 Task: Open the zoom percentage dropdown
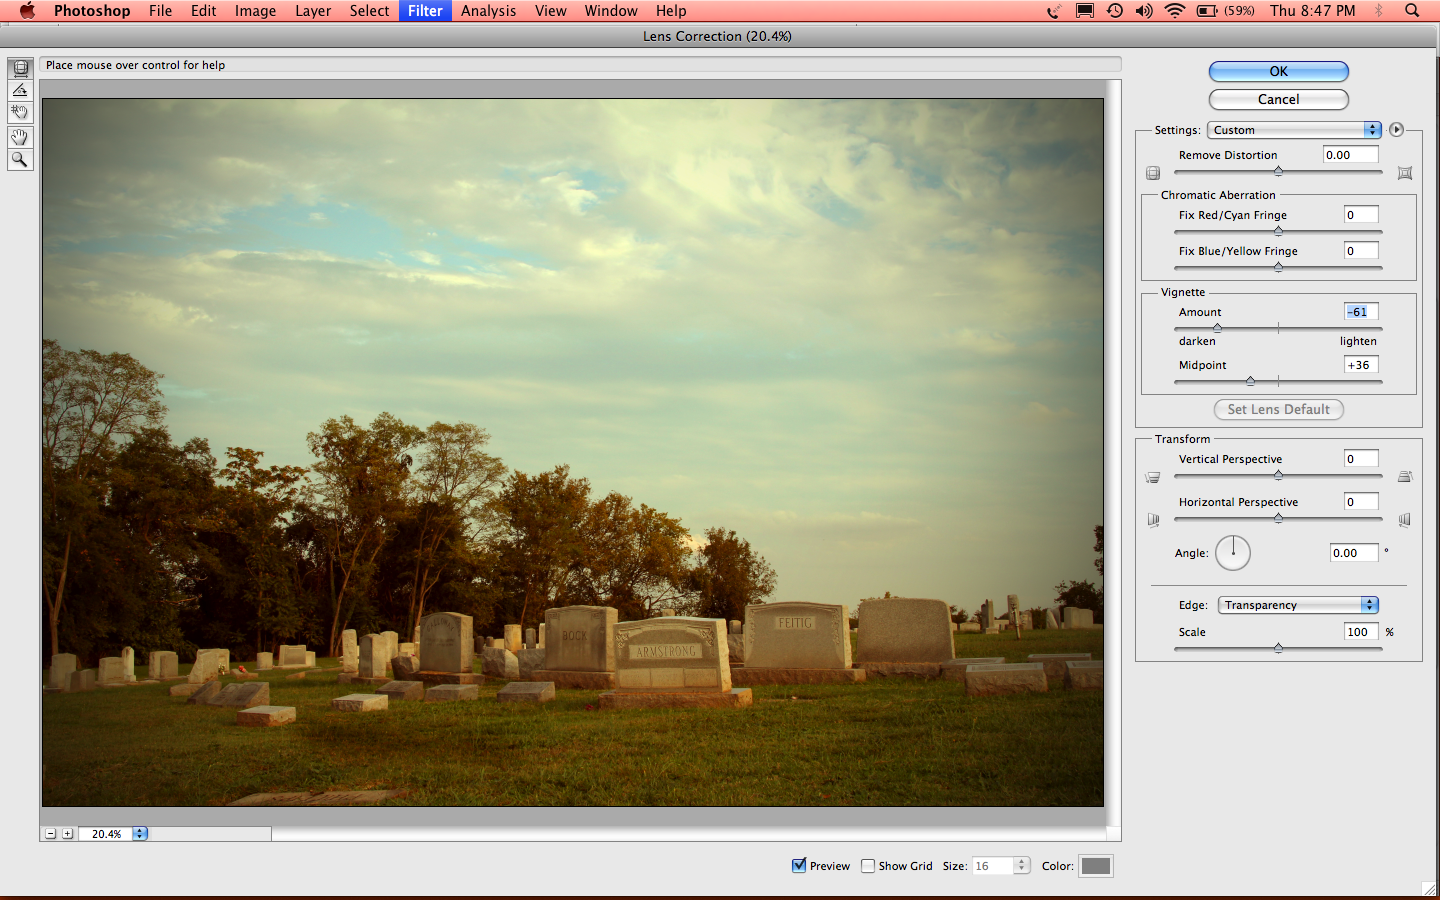point(140,833)
